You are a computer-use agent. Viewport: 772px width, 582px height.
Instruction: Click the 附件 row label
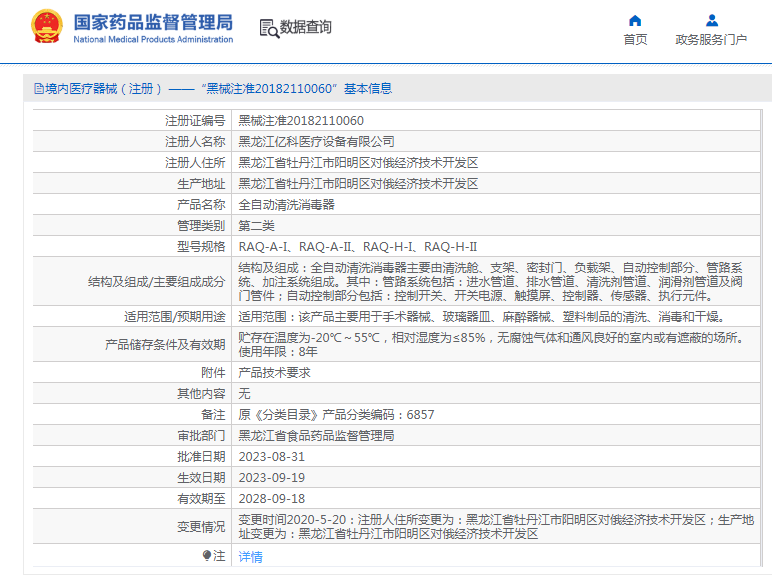click(213, 373)
